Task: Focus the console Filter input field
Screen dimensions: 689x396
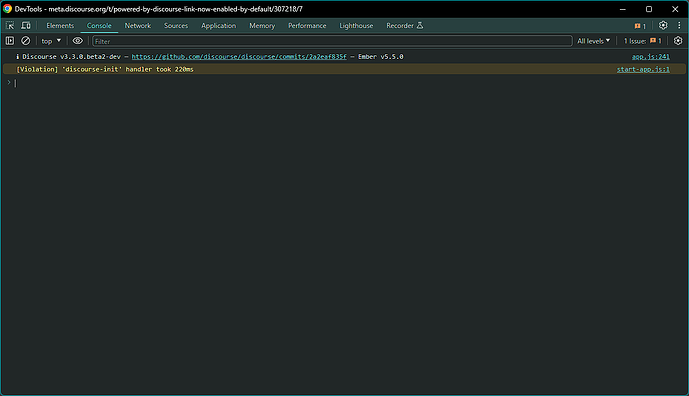Action: (332, 41)
